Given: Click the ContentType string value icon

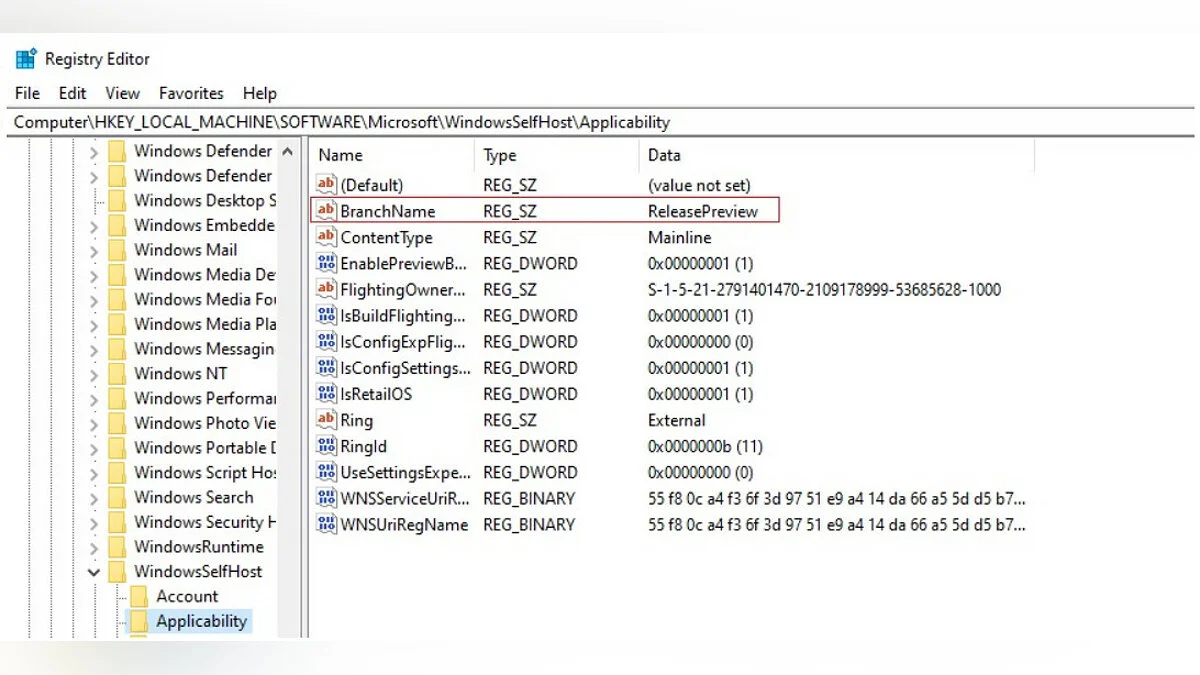Looking at the screenshot, I should [x=326, y=237].
